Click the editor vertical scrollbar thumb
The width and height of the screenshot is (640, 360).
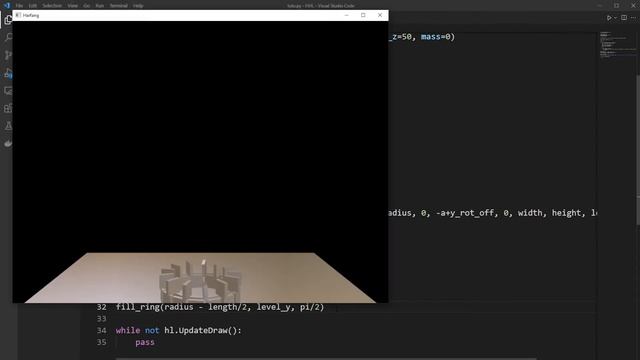[x=638, y=149]
